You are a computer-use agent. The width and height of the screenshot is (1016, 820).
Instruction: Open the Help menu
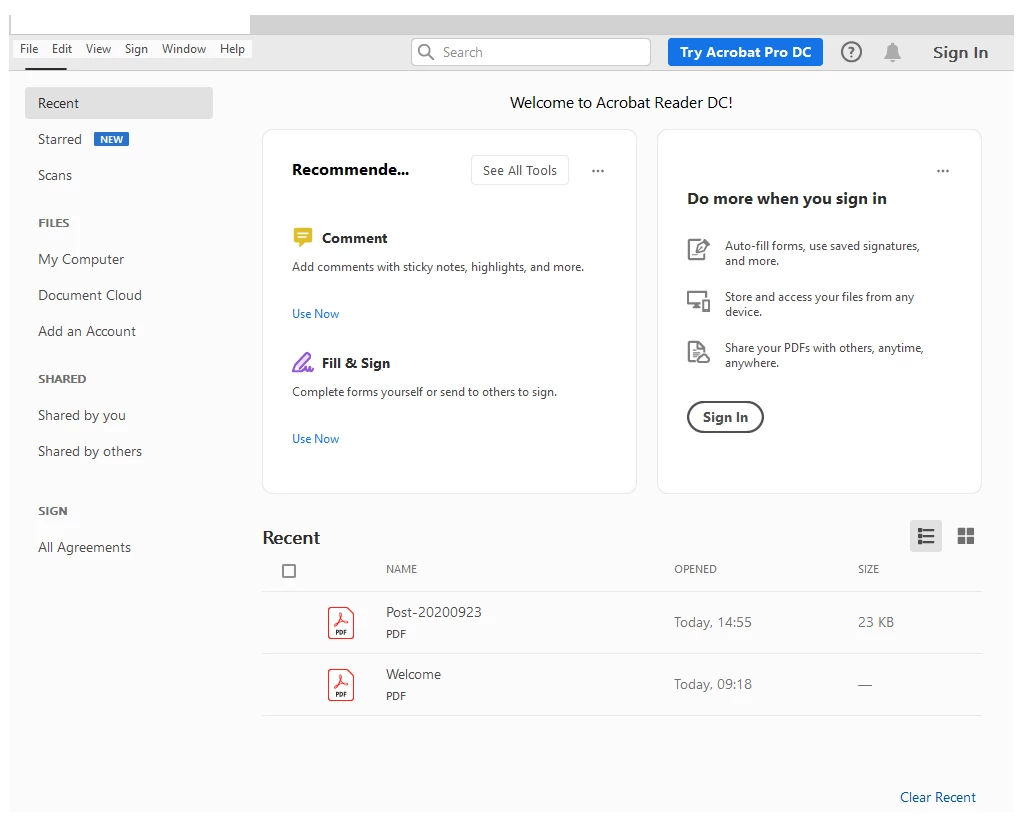tap(232, 49)
